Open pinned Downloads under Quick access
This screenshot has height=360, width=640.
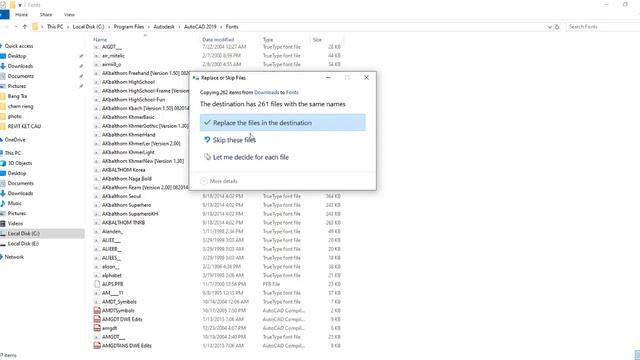click(20, 66)
